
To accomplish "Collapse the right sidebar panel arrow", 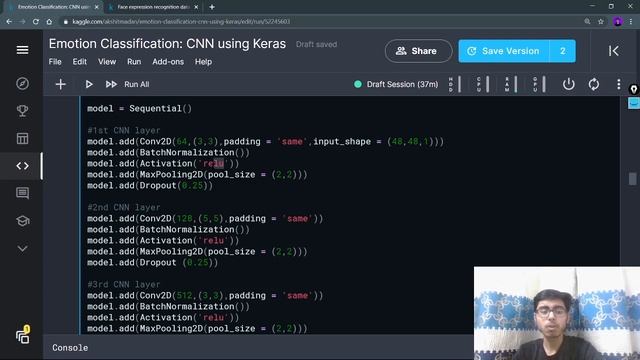I will tap(613, 51).
